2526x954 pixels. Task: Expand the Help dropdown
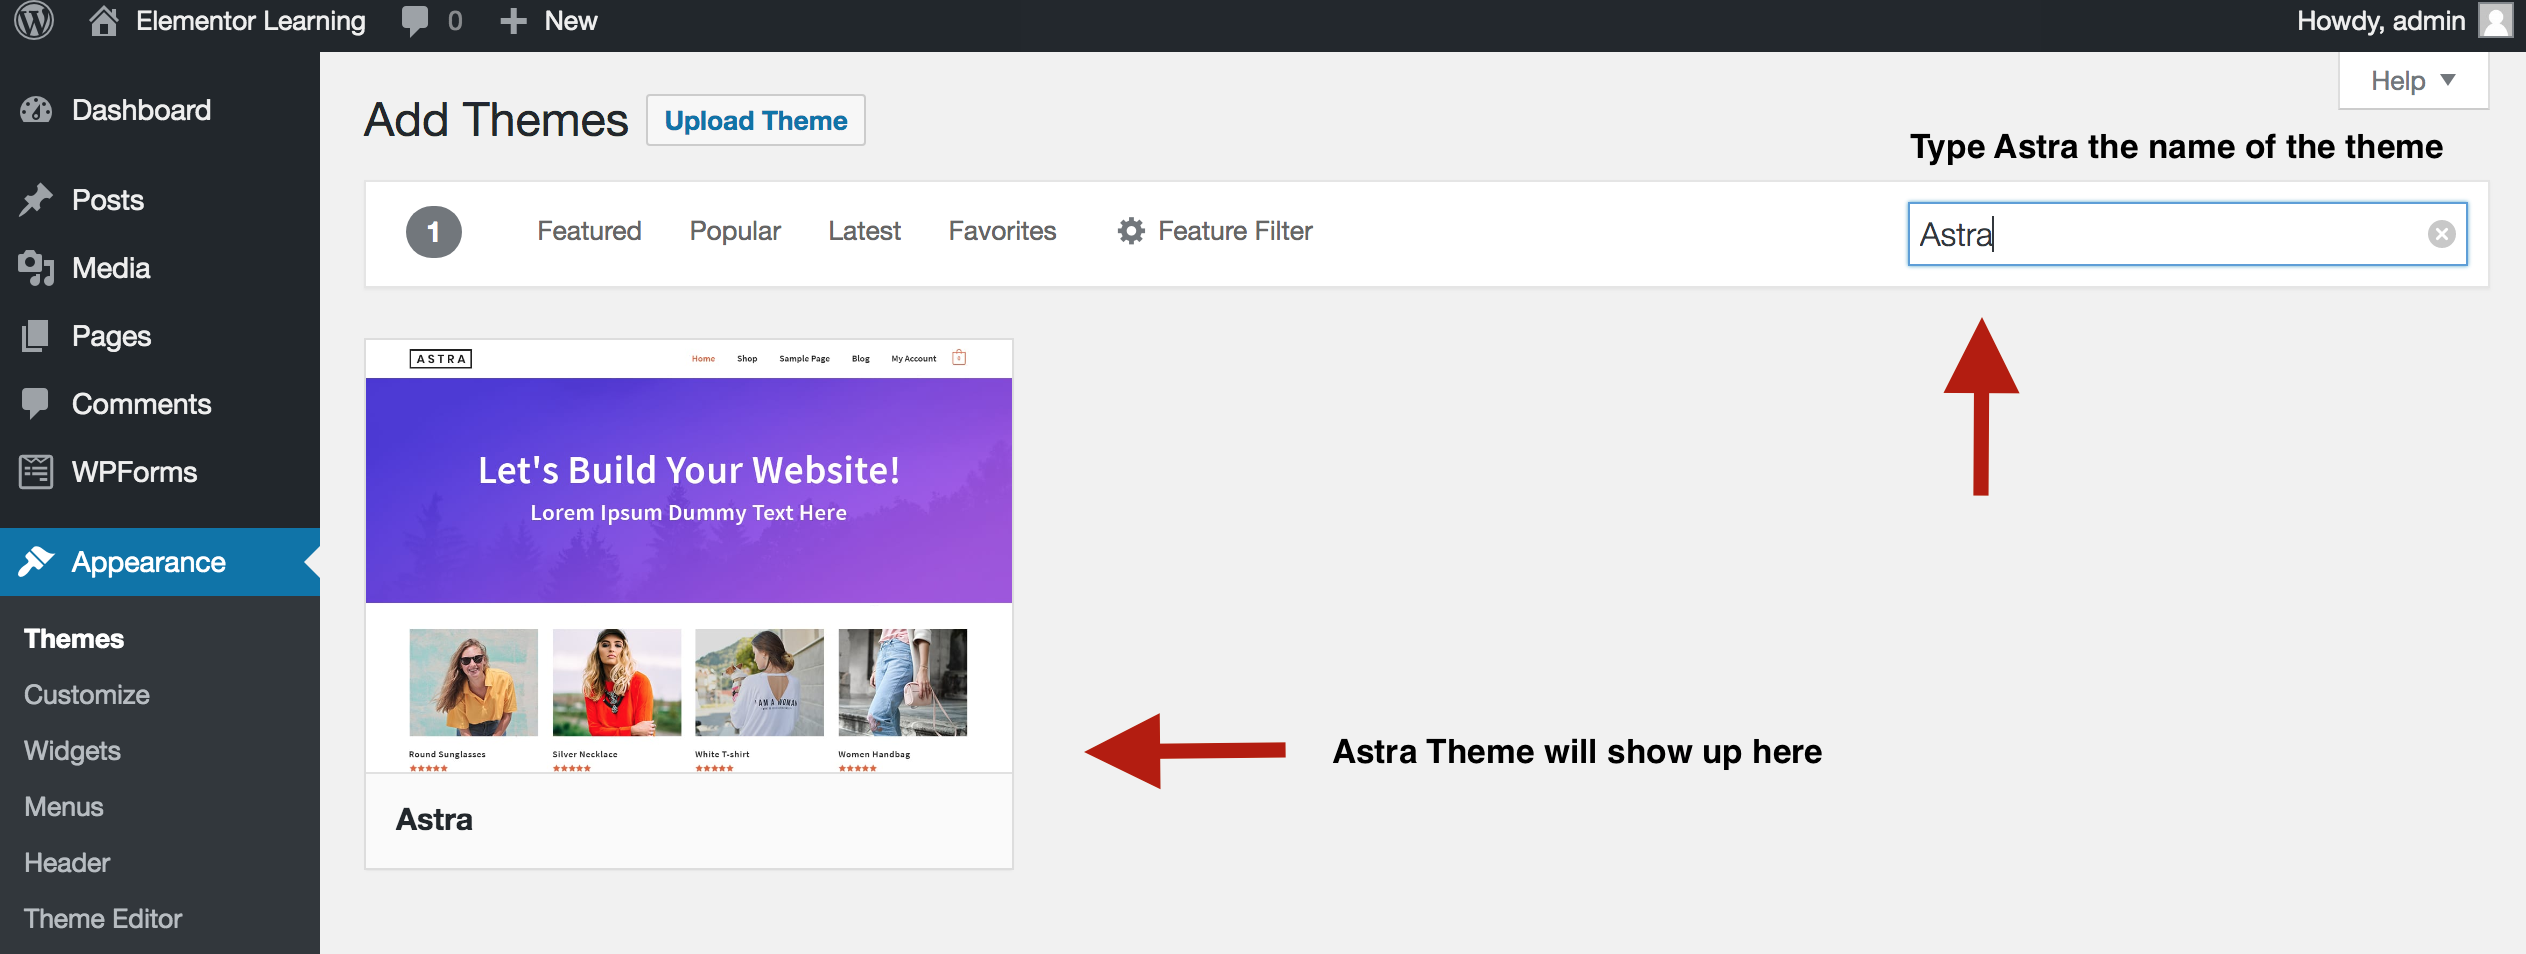(2412, 81)
